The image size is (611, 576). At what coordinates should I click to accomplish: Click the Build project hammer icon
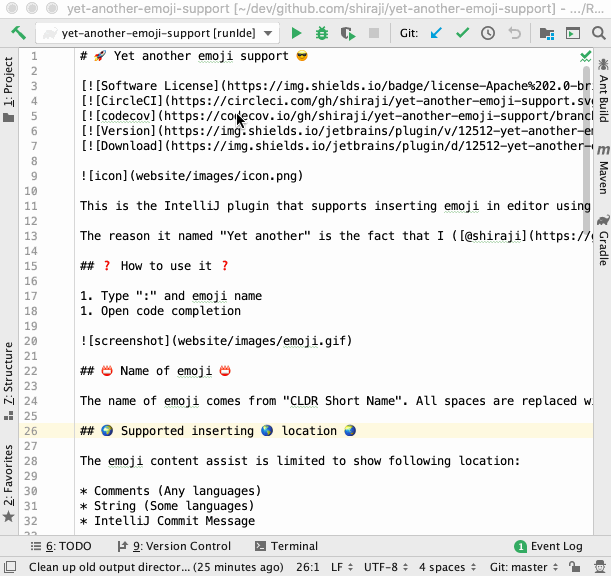point(18,33)
